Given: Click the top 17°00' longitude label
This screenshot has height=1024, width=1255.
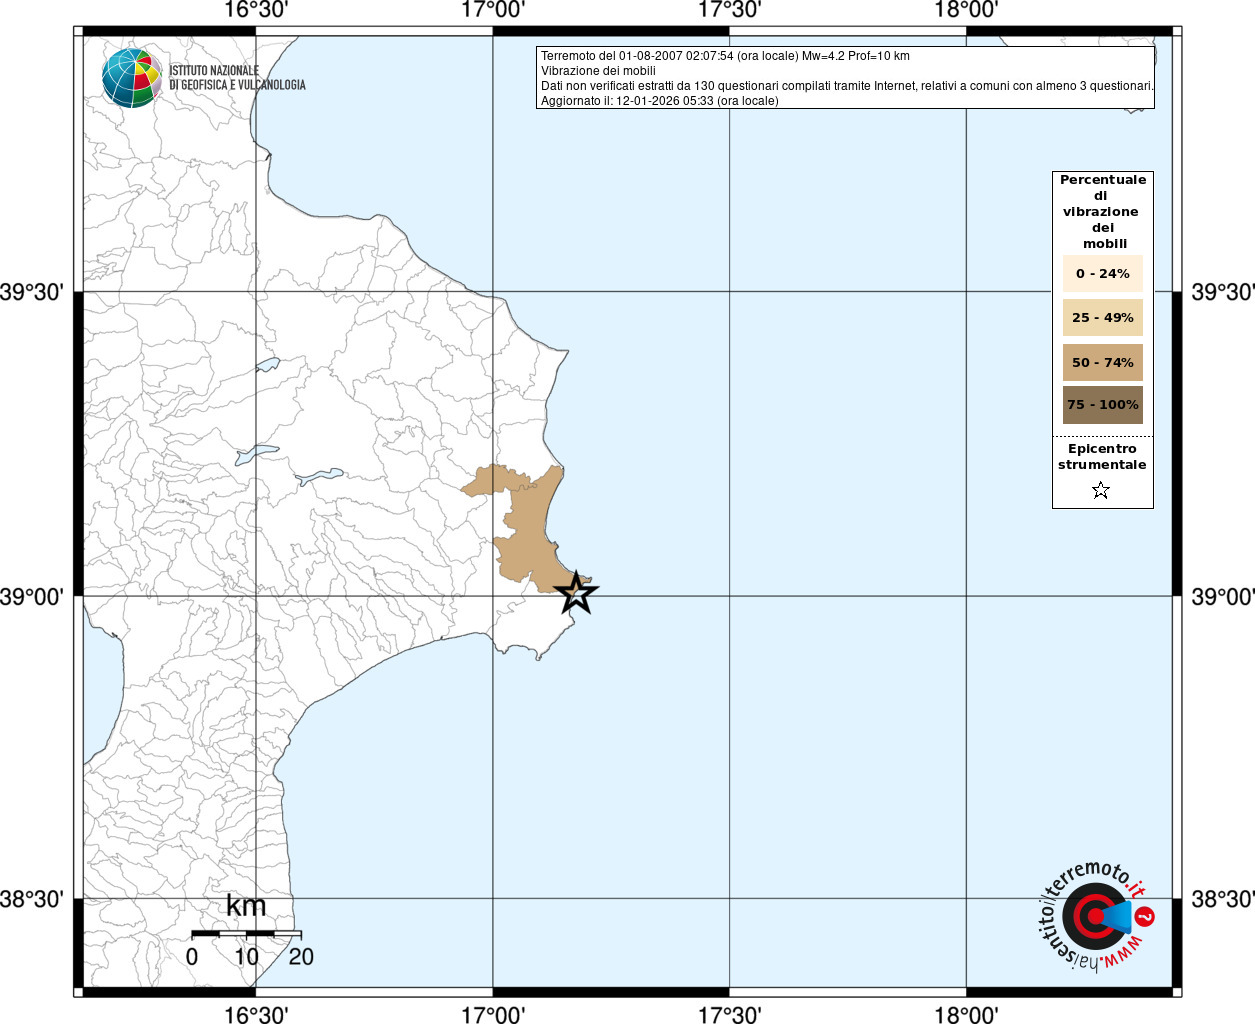Looking at the screenshot, I should pos(493,11).
